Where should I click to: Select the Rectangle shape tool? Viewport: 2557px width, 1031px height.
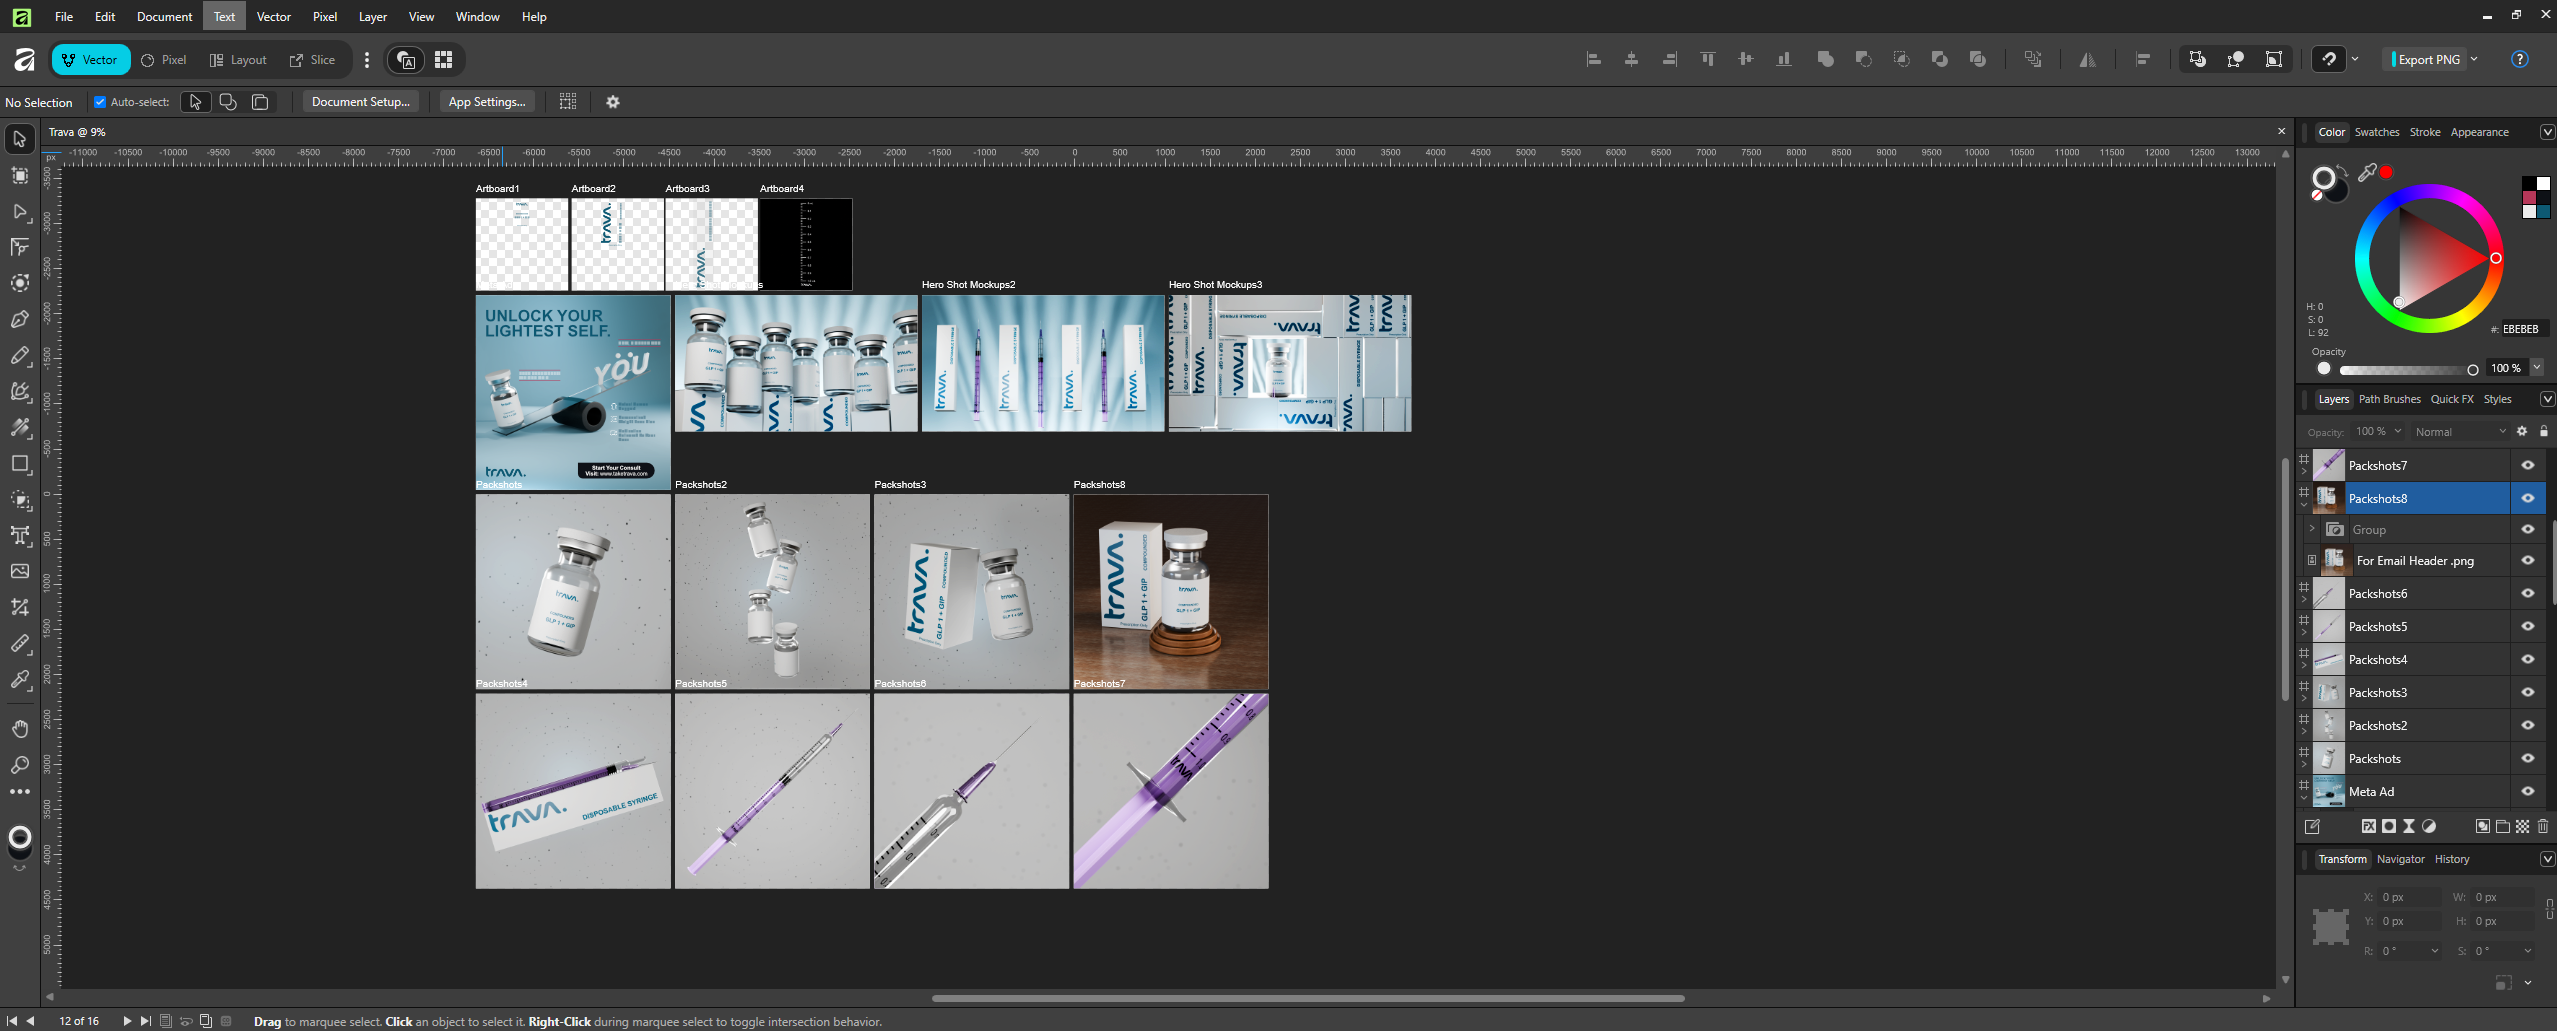(x=20, y=464)
